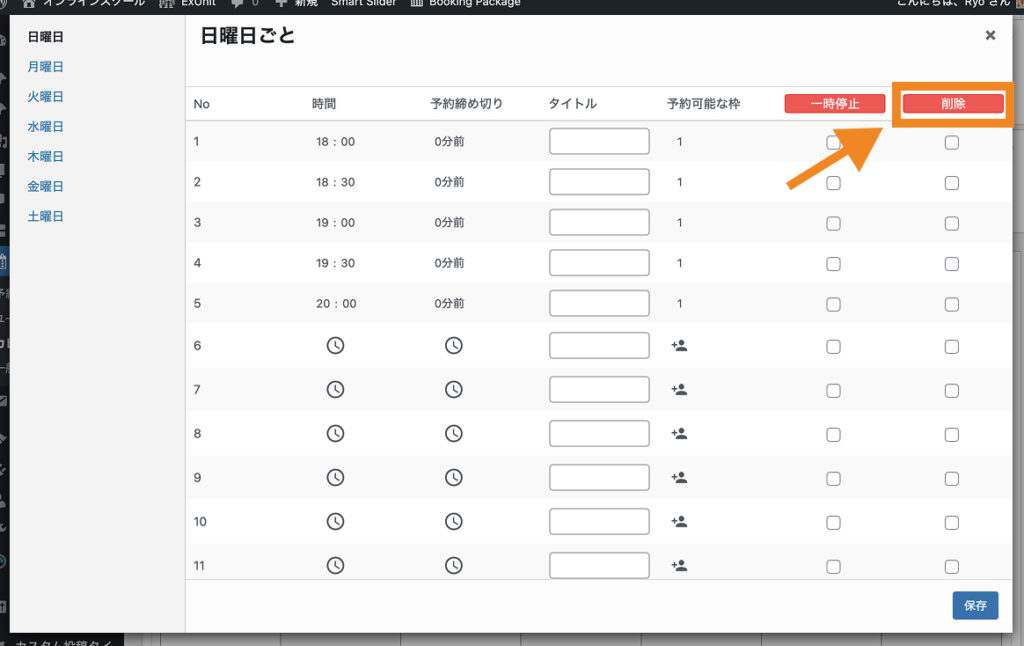Open Smart Slider in the admin bar

pos(363,3)
